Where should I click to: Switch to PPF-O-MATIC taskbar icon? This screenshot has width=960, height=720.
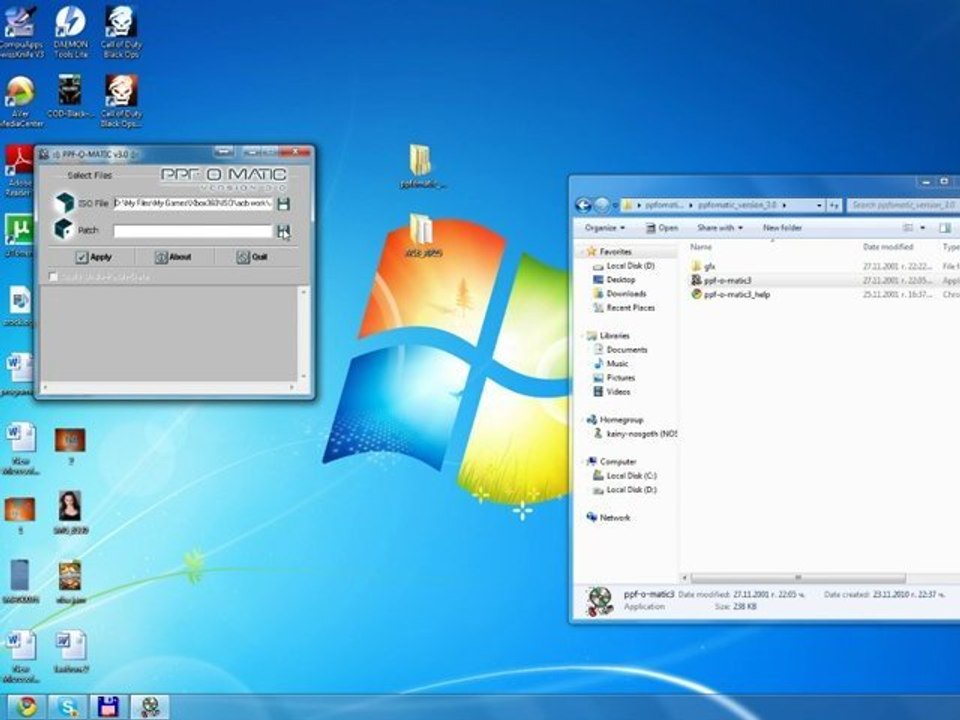pyautogui.click(x=150, y=707)
